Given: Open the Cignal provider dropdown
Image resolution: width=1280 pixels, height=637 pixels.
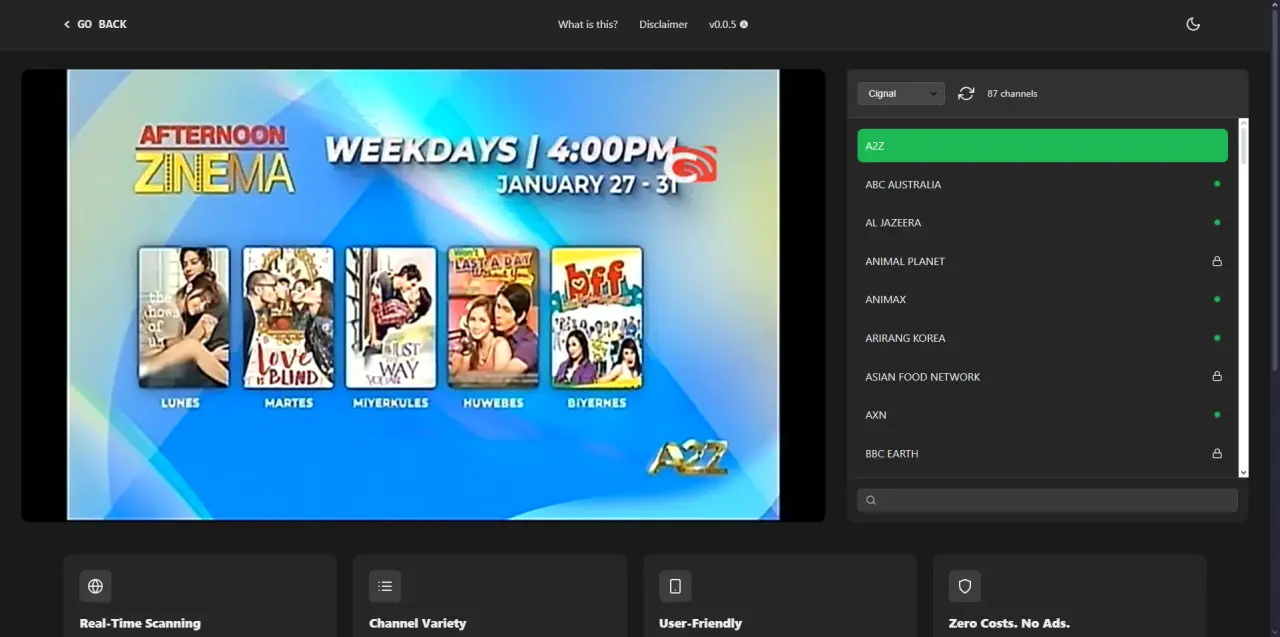Looking at the screenshot, I should [x=900, y=93].
